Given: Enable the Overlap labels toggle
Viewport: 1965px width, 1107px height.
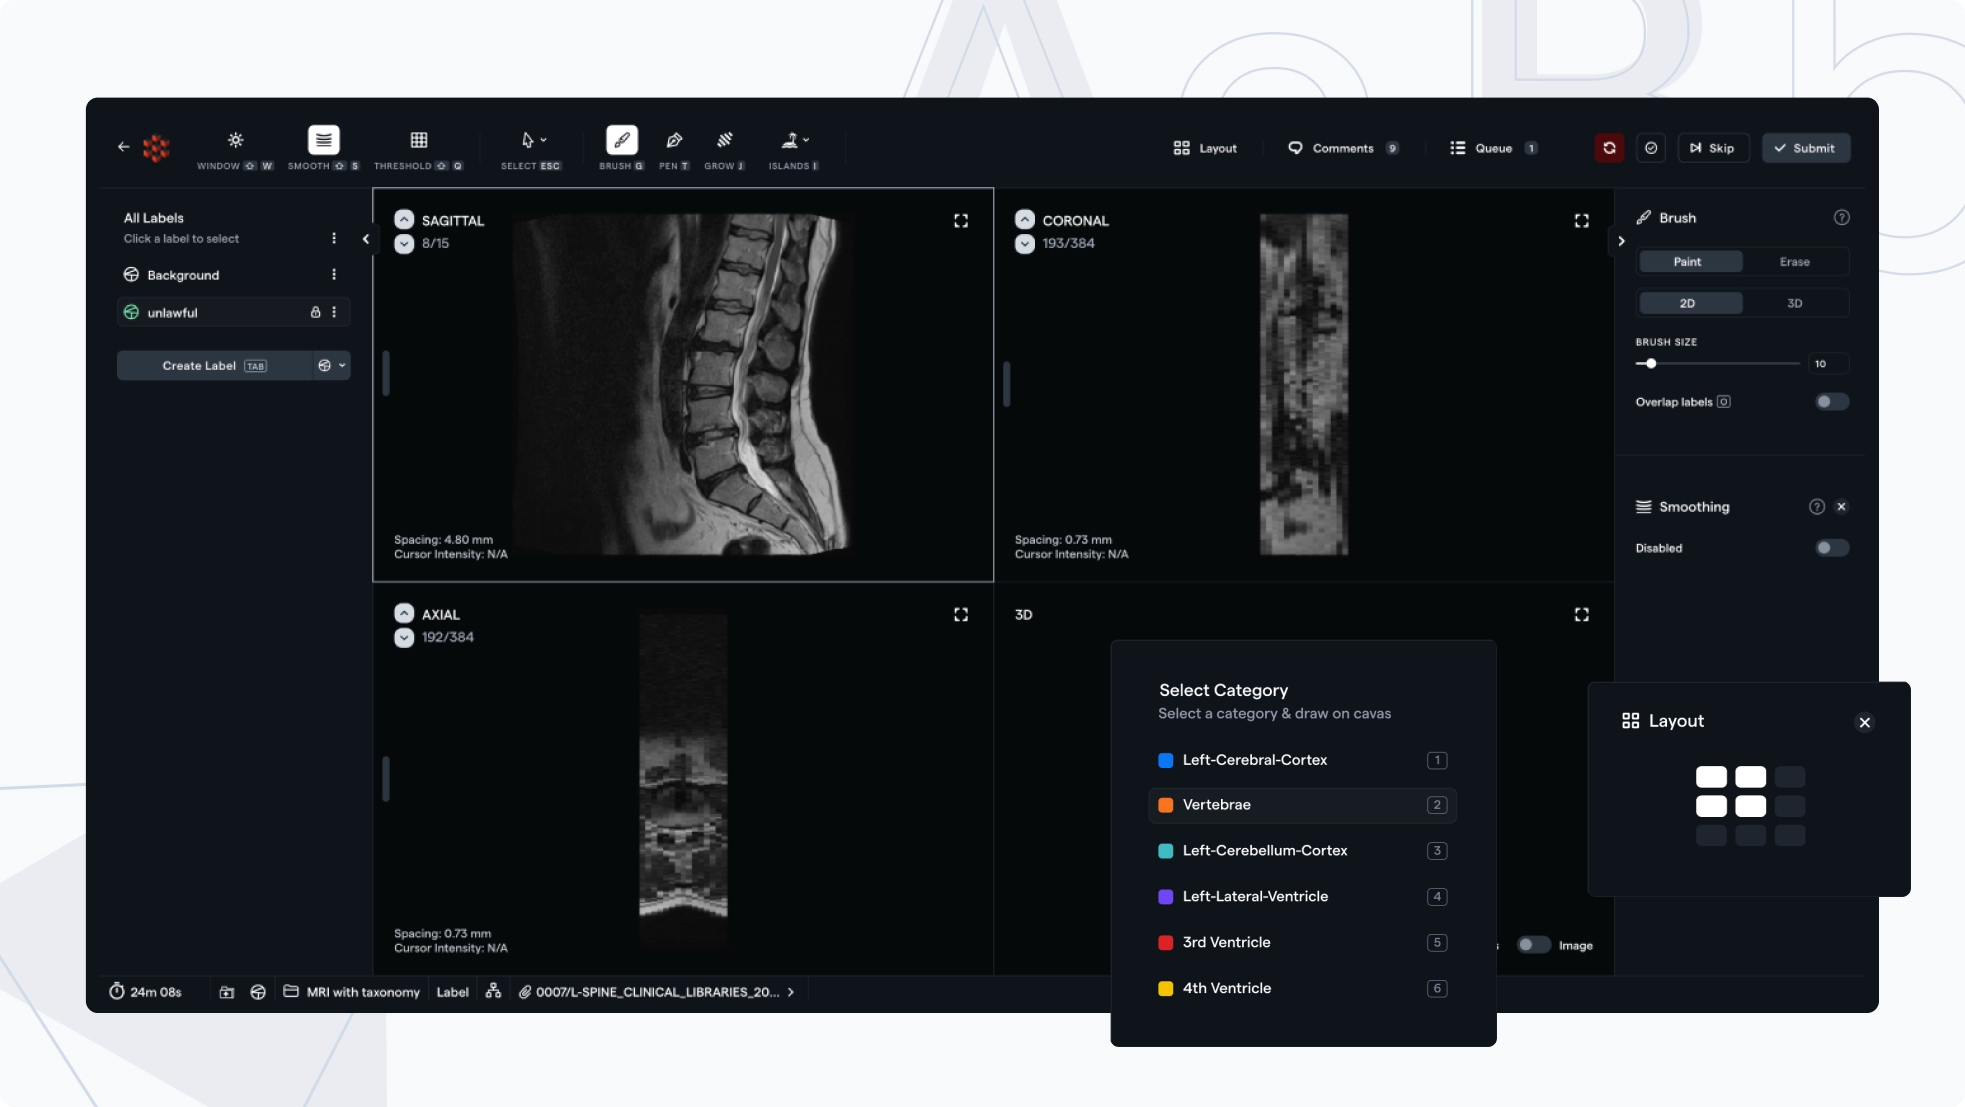Looking at the screenshot, I should 1831,402.
